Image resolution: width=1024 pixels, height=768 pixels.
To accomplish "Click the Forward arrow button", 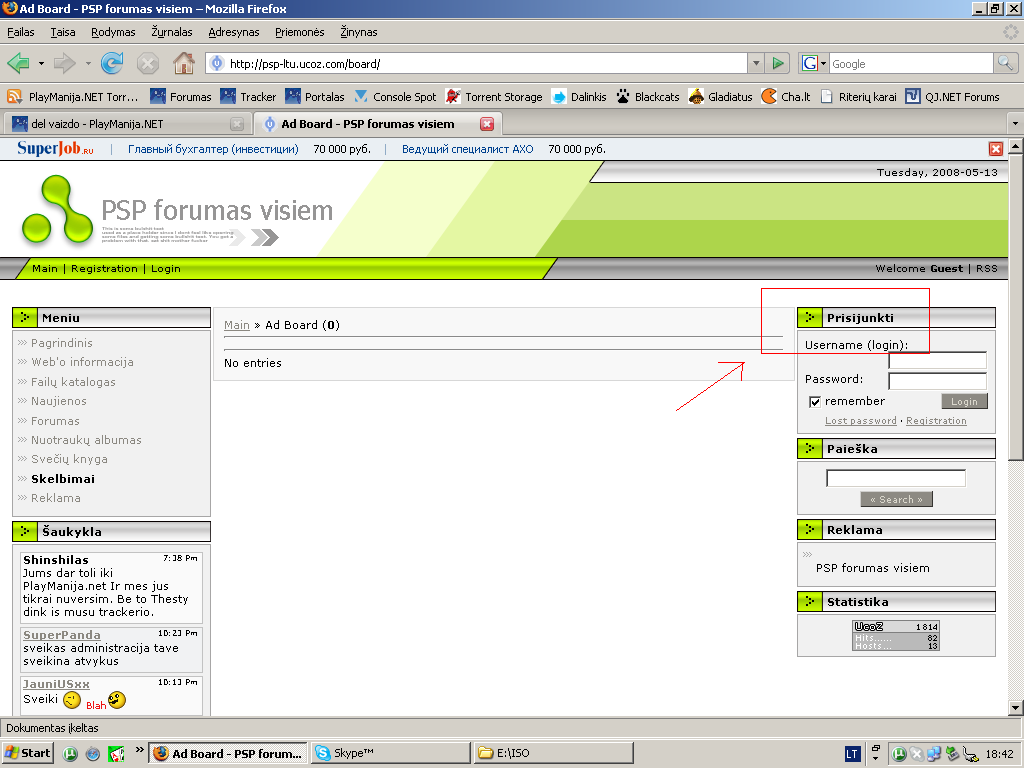I will [65, 63].
